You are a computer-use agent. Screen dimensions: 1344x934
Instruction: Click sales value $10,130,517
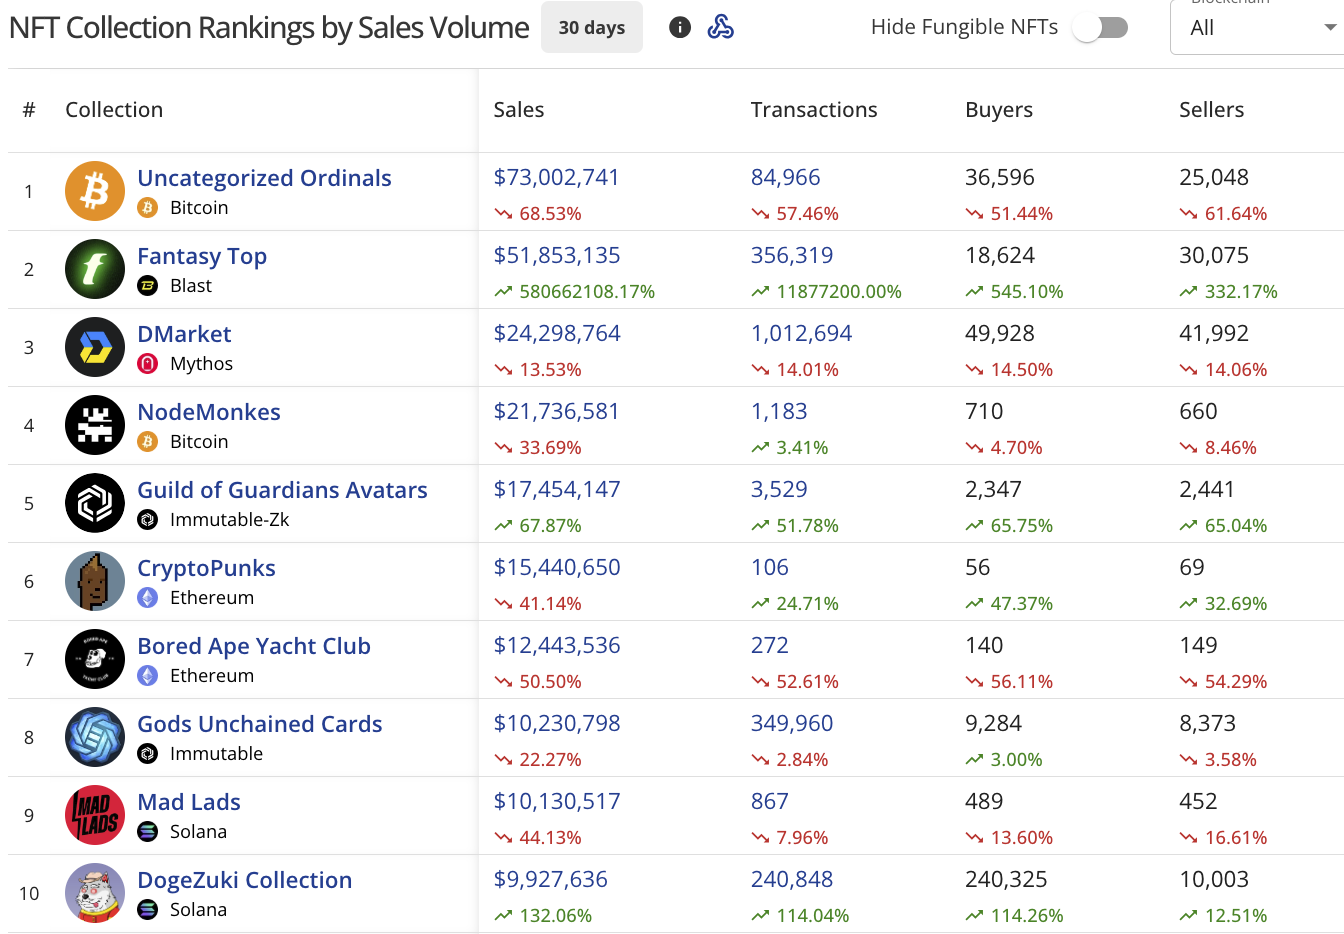click(557, 801)
